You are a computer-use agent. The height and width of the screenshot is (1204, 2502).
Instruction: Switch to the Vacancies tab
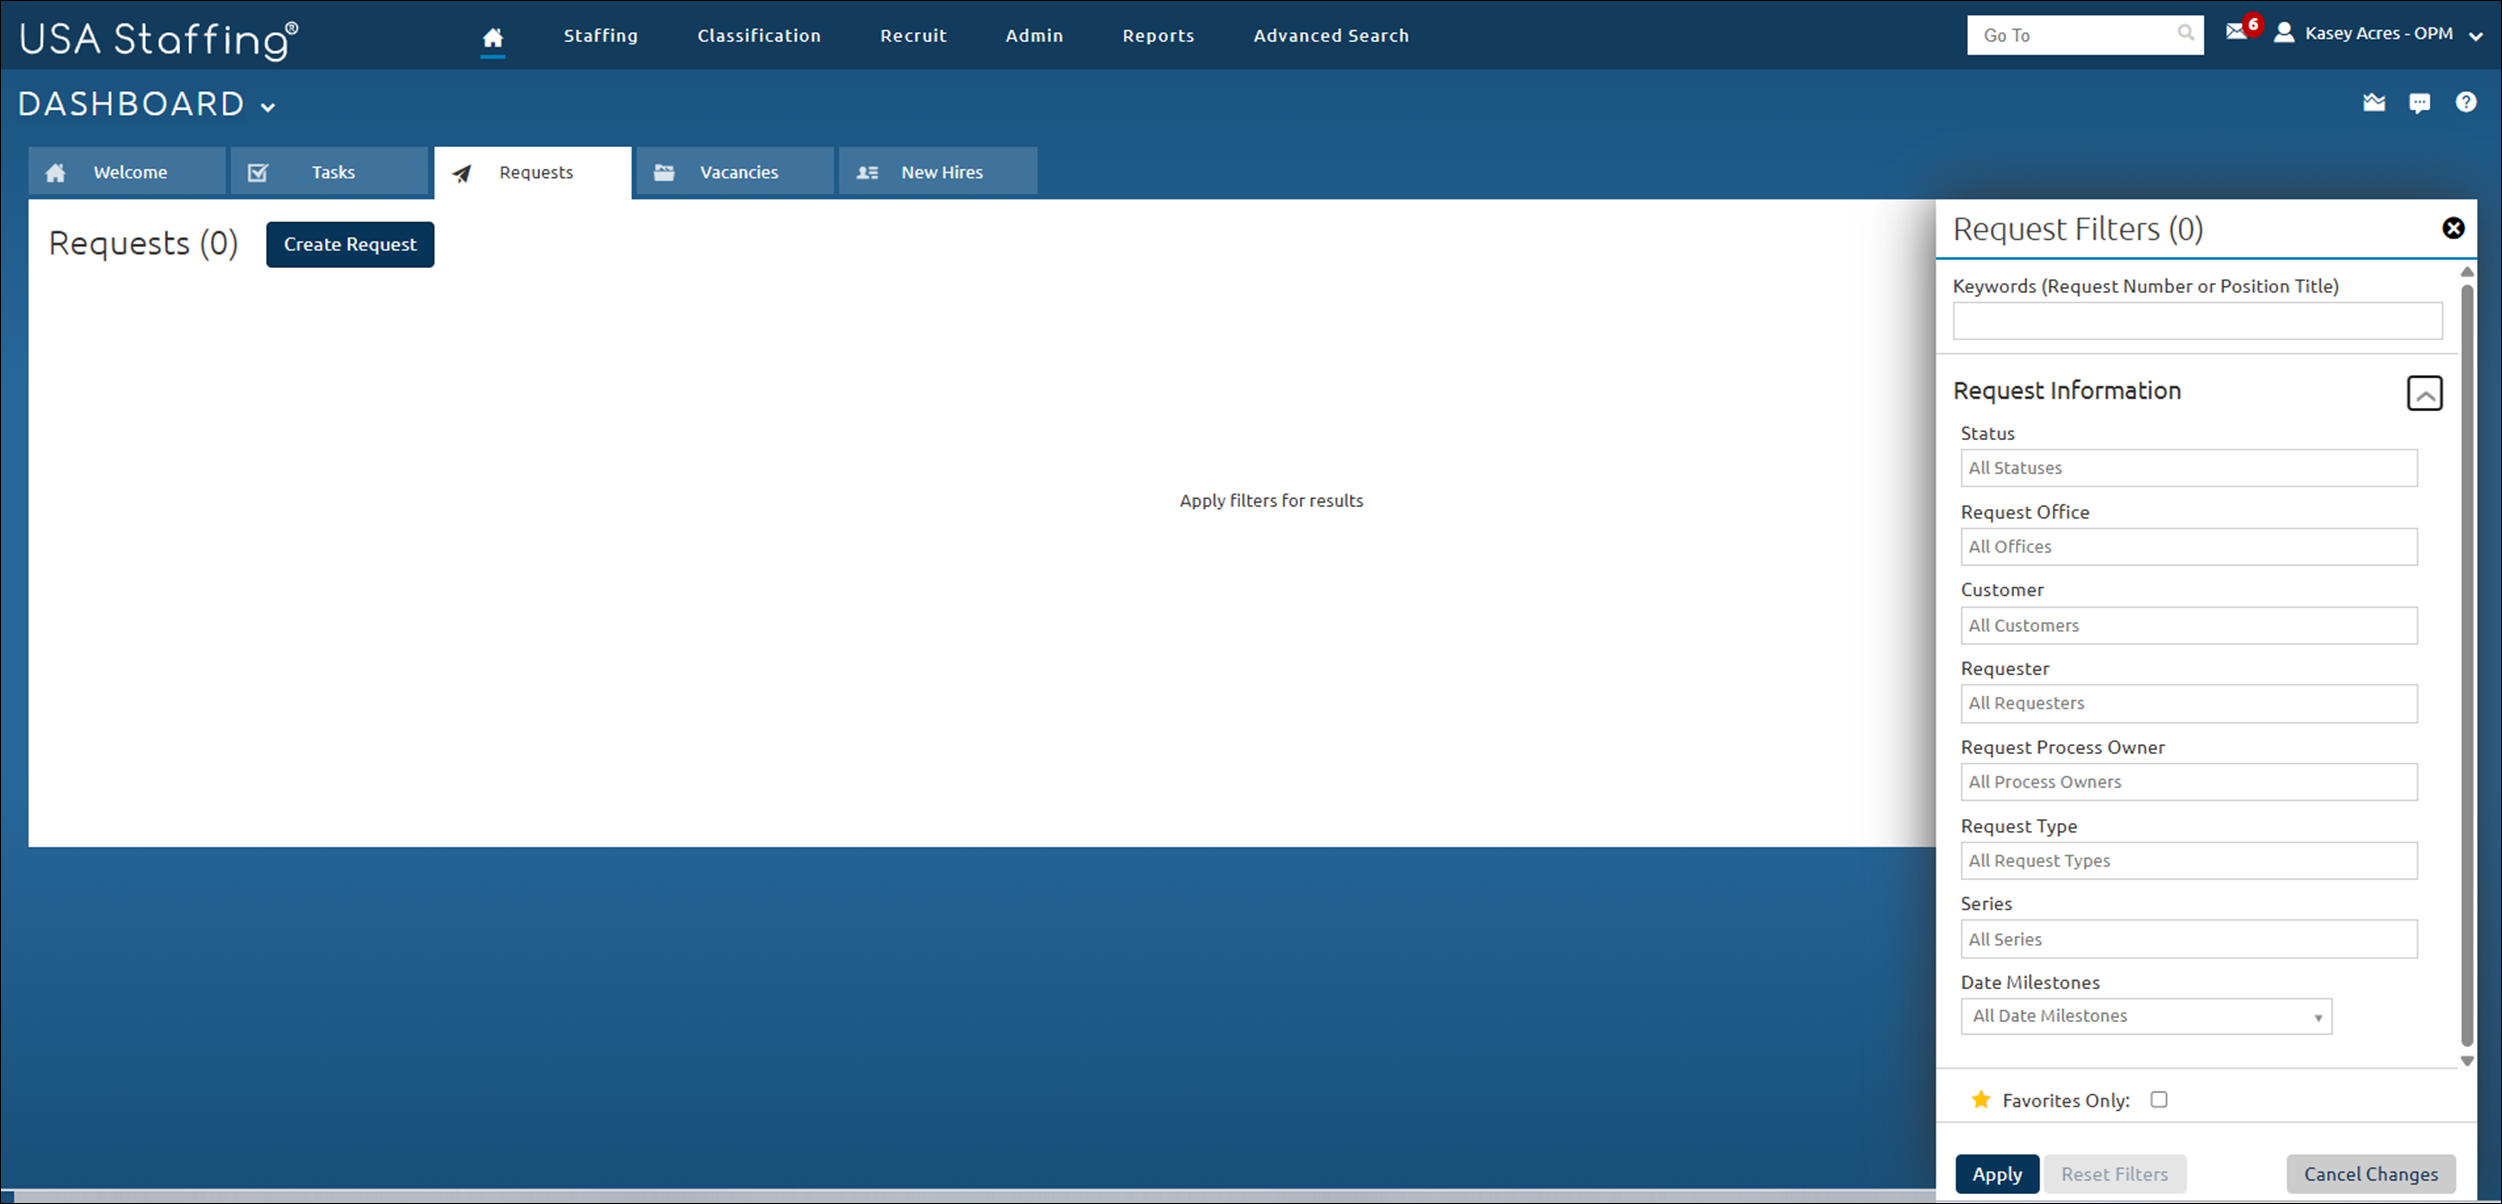click(735, 171)
